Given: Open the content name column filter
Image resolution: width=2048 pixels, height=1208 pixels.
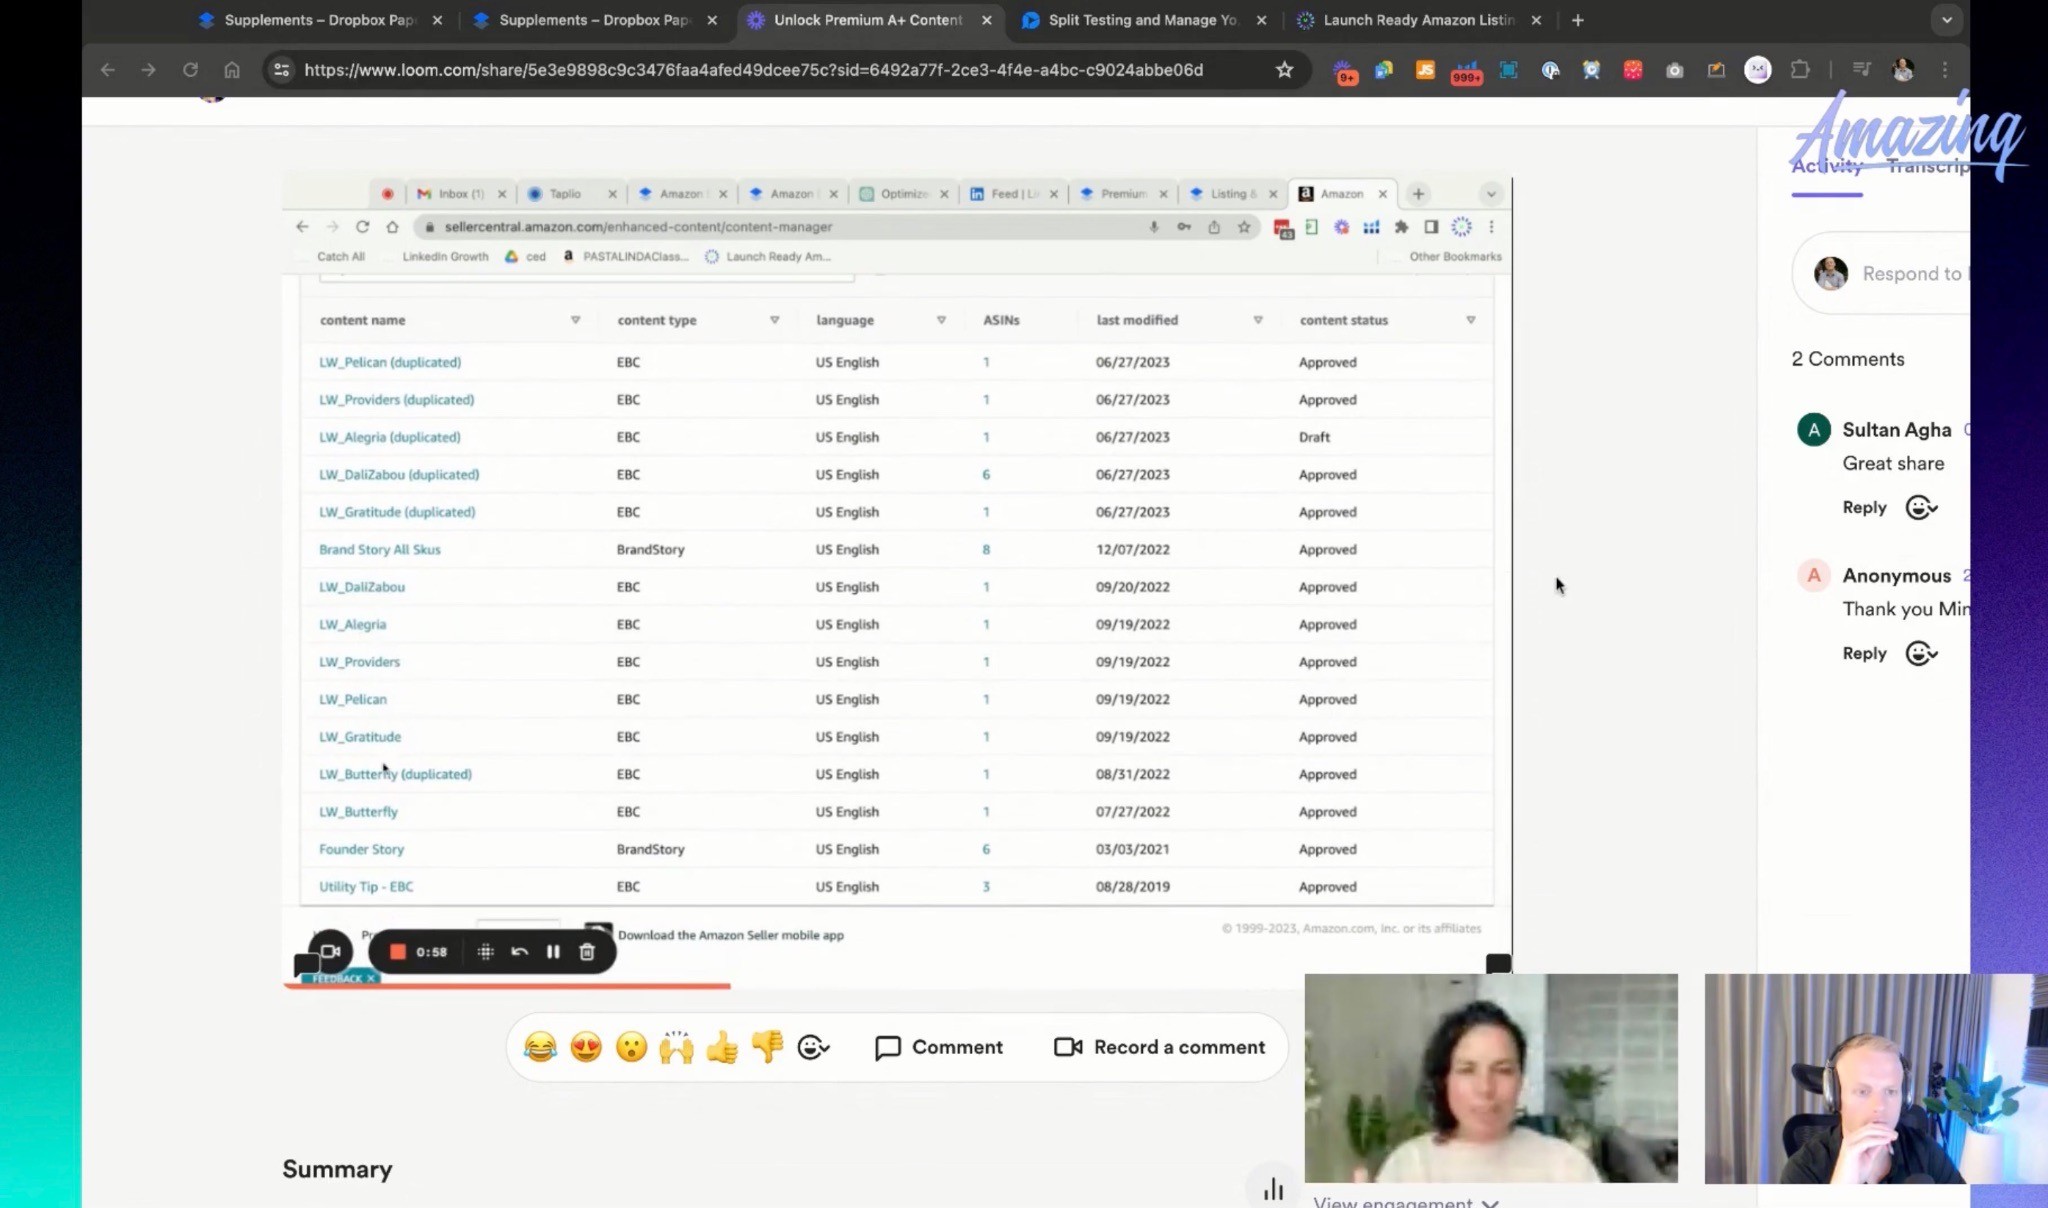Looking at the screenshot, I should 575,320.
